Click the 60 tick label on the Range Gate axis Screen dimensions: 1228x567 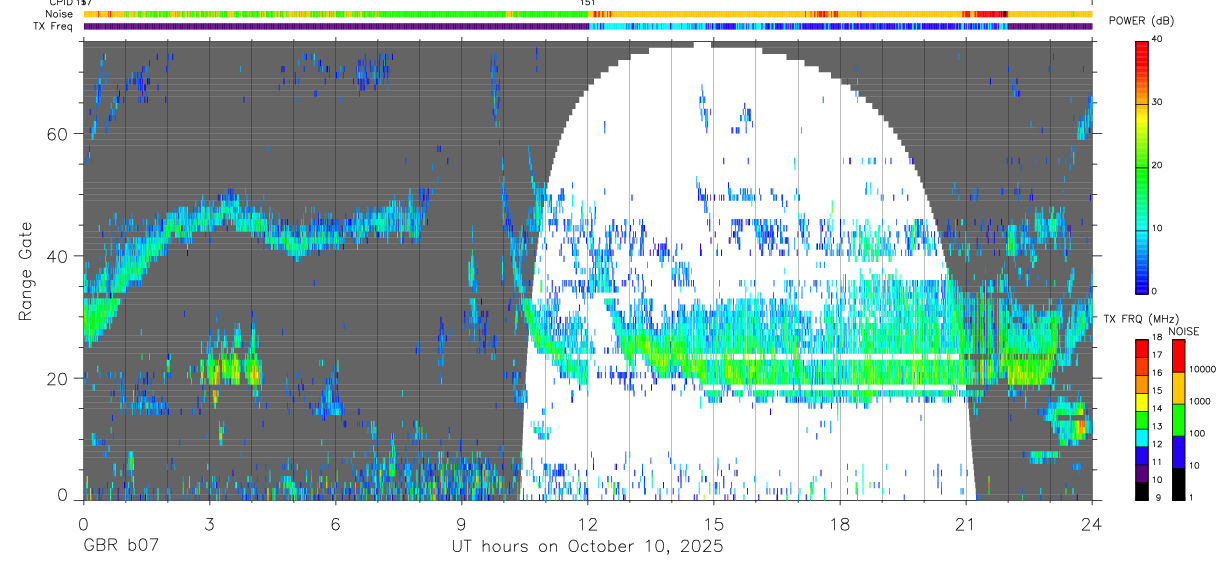pos(59,134)
